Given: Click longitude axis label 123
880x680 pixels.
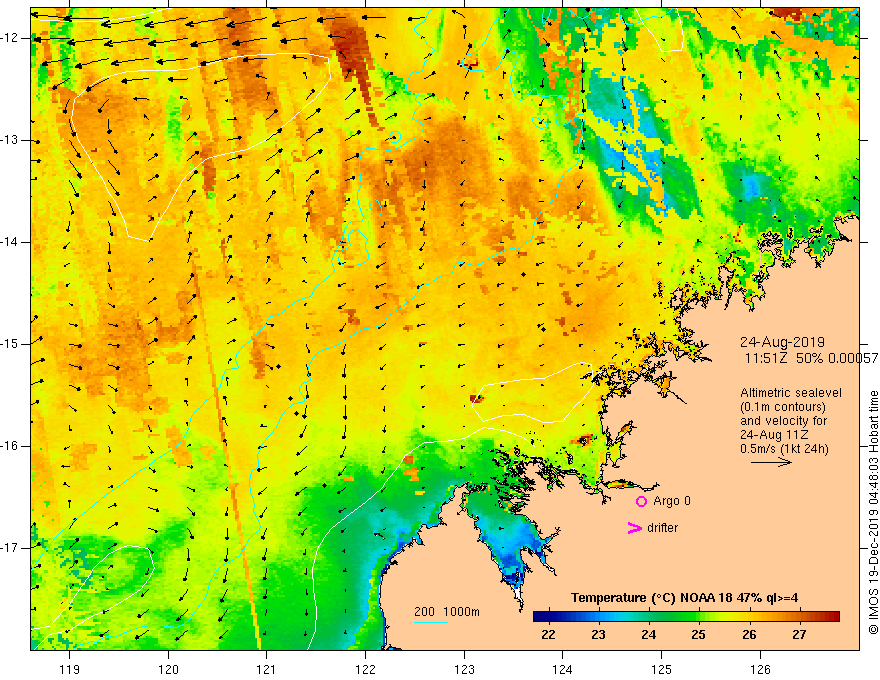Looking at the screenshot, I should [x=464, y=669].
